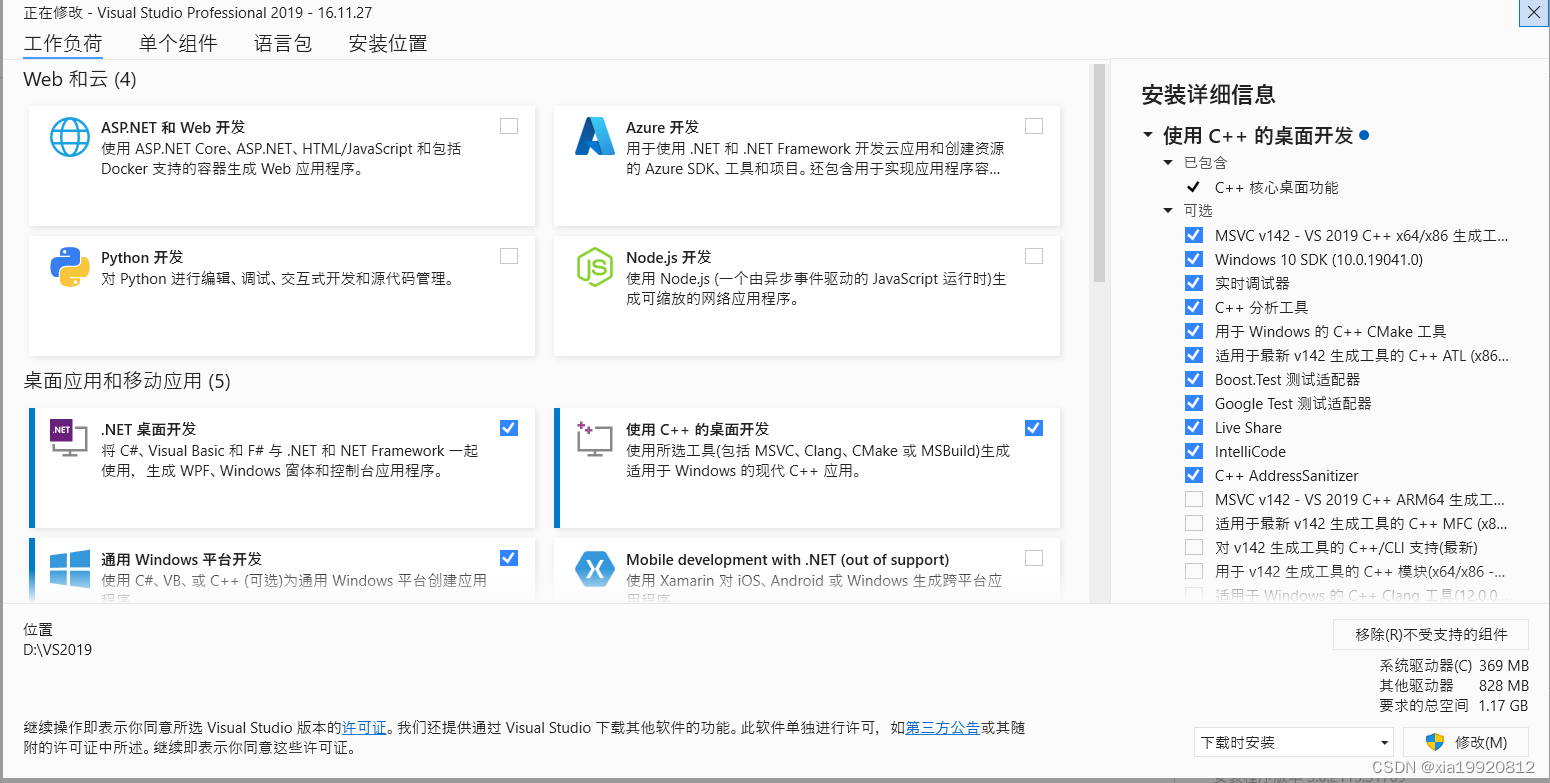Image resolution: width=1550 pixels, height=783 pixels.
Task: Click the workloads list vertical scrollbar
Action: (1099, 175)
